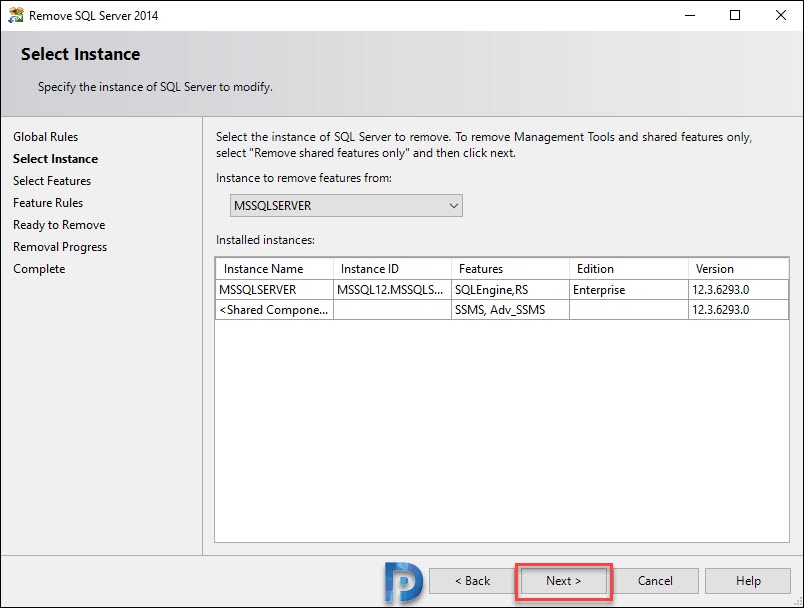Click the version cell in the MSSQLSERVER row

[739, 290]
